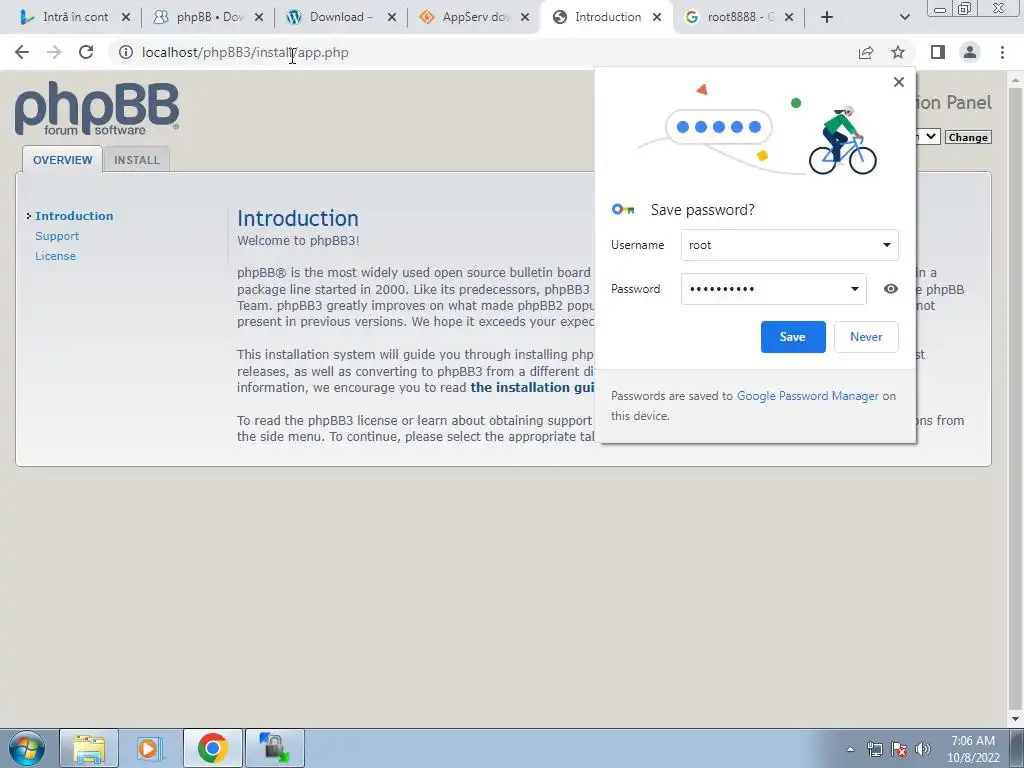Click the Password field
This screenshot has height=768, width=1024.
tap(773, 289)
